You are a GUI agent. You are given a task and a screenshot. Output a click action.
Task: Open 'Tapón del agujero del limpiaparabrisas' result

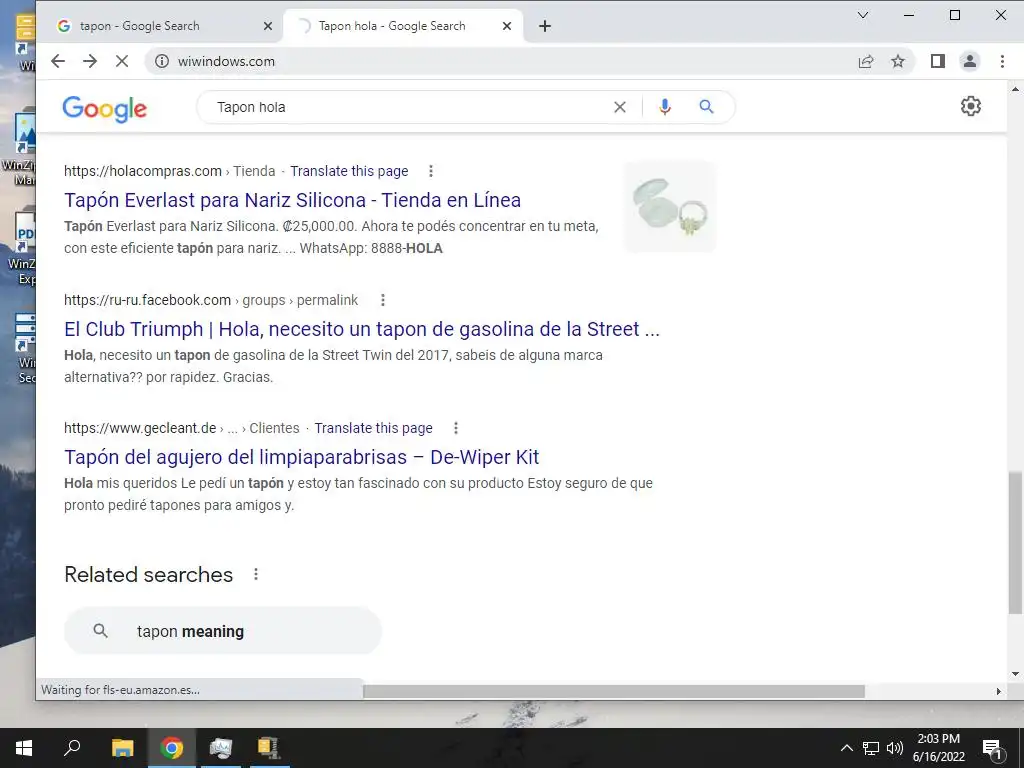pyautogui.click(x=302, y=457)
